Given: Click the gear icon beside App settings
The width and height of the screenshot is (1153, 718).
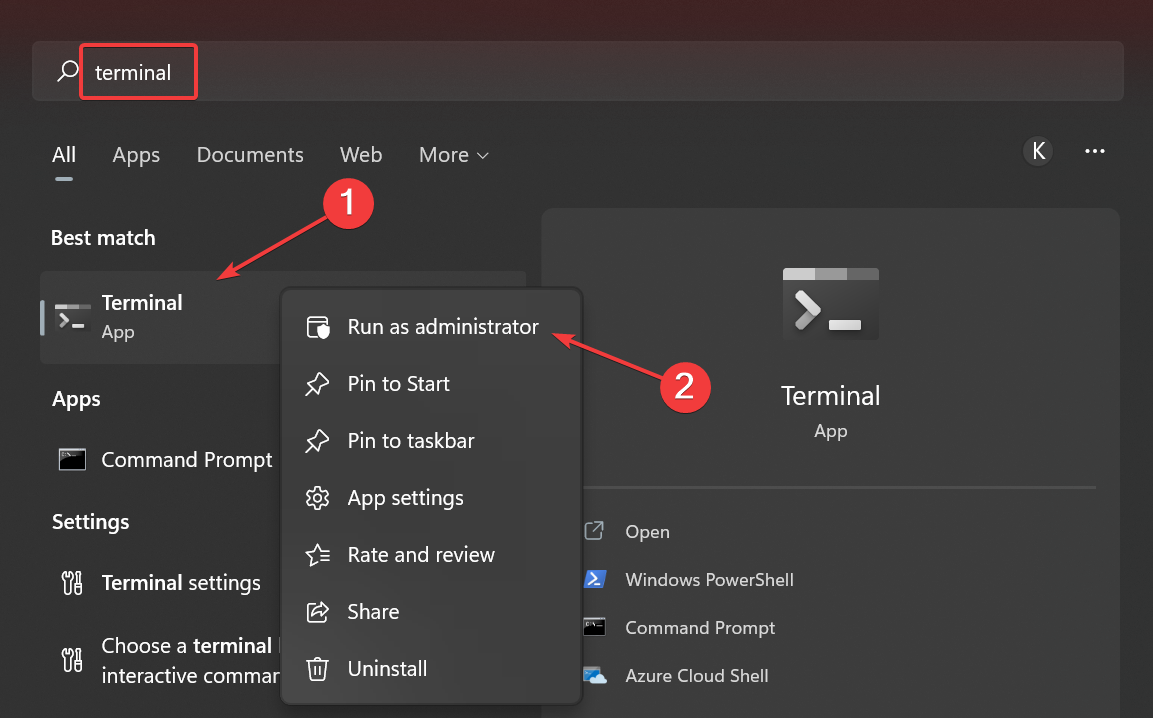Looking at the screenshot, I should pos(318,498).
